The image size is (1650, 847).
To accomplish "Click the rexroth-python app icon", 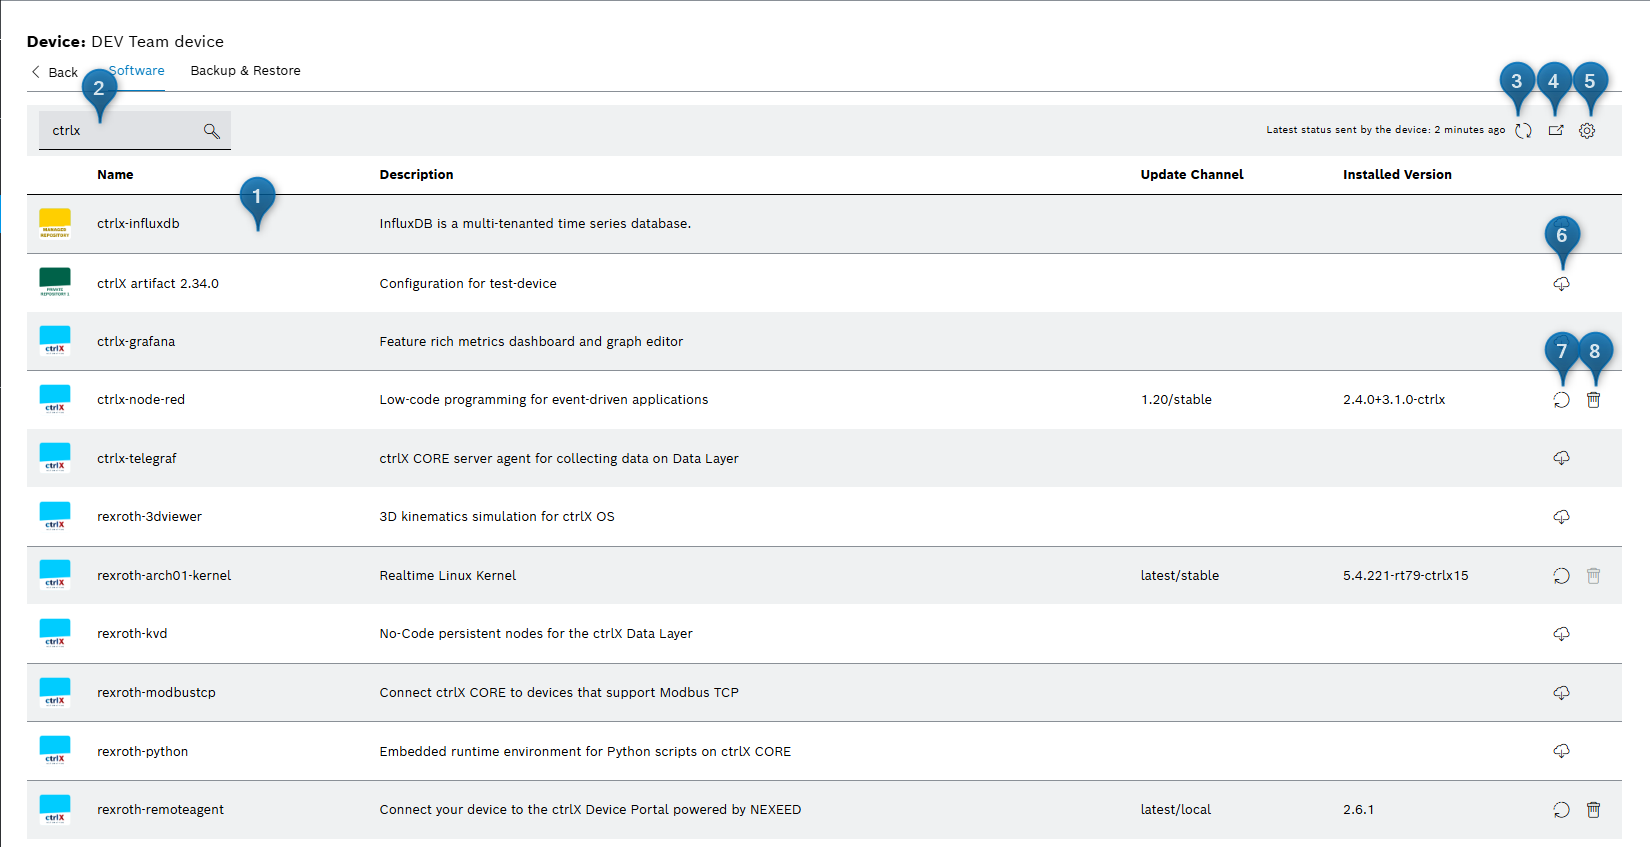I will pos(55,750).
